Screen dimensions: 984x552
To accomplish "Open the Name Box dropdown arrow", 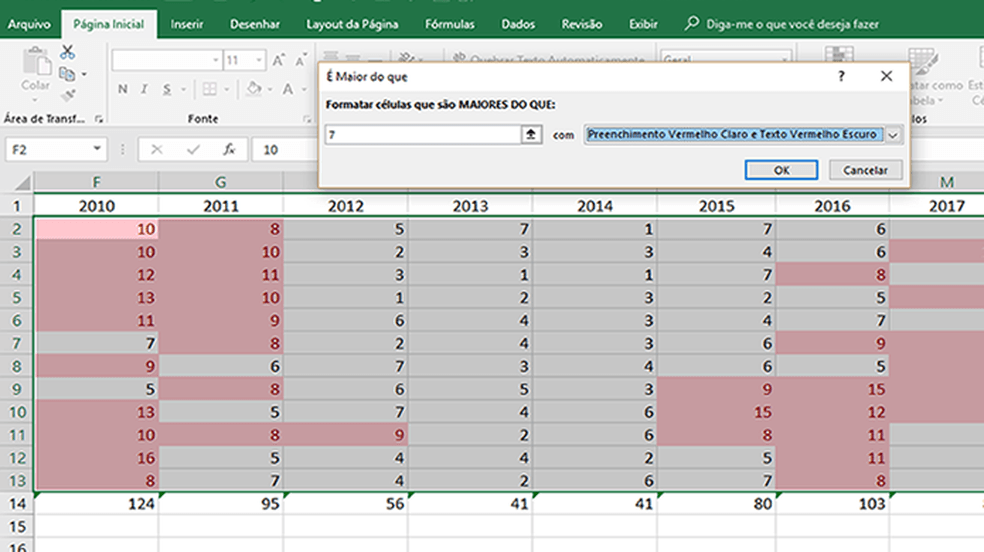I will 97,149.
